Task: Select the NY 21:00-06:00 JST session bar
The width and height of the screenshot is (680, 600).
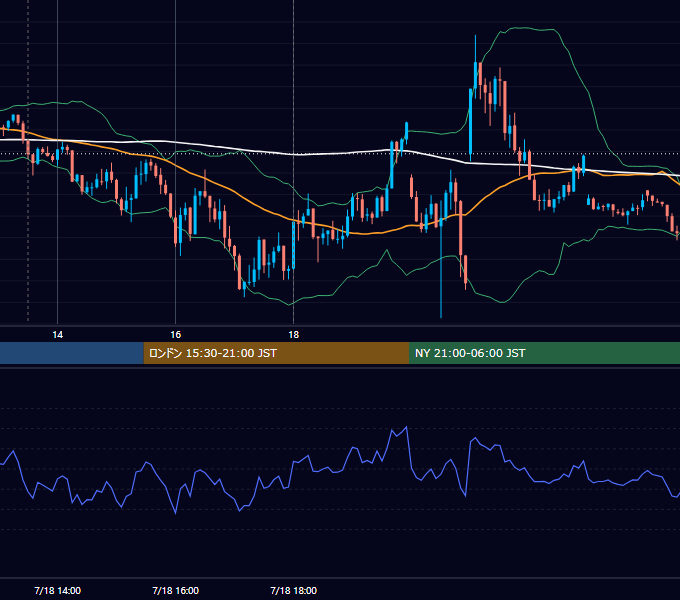Action: (544, 353)
